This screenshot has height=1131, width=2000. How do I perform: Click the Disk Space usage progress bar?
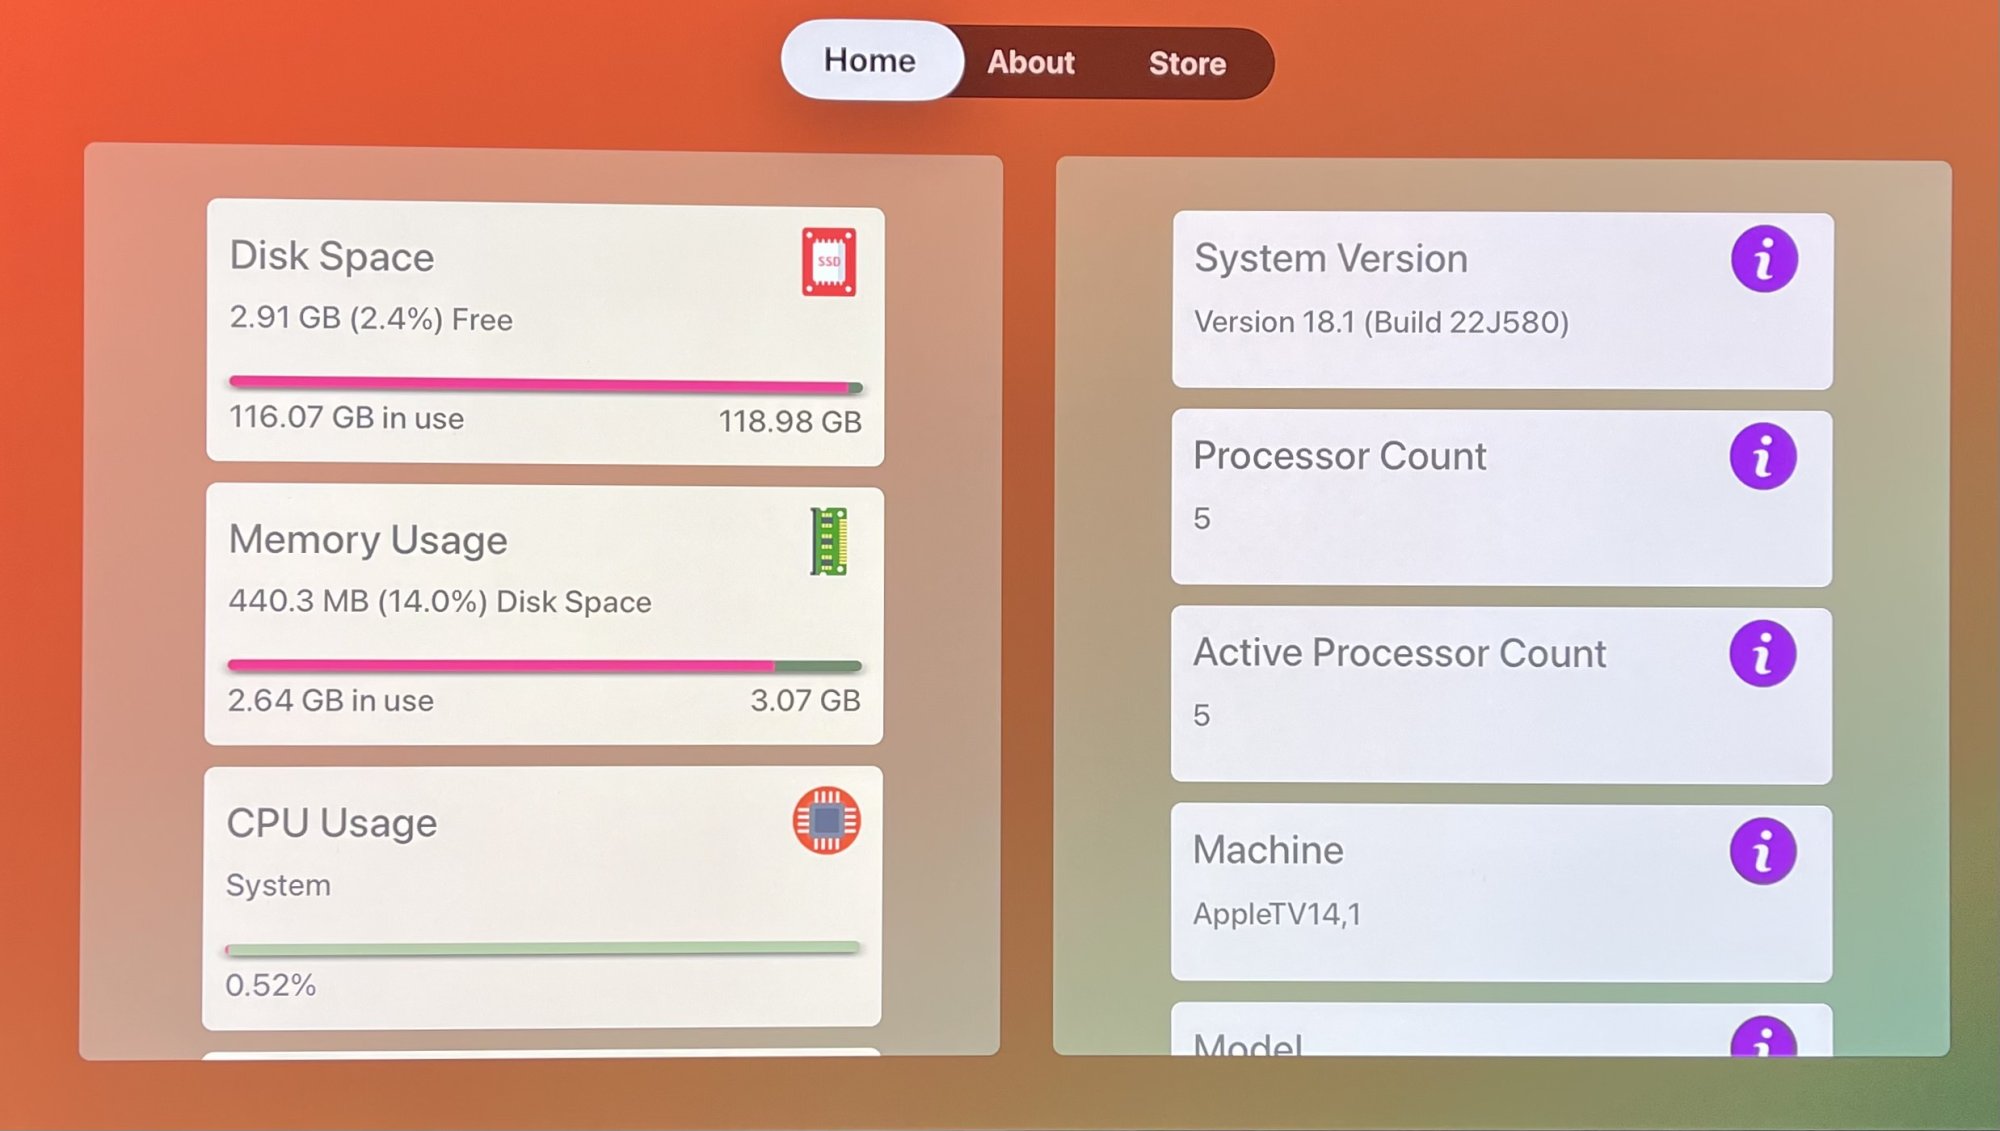click(545, 384)
